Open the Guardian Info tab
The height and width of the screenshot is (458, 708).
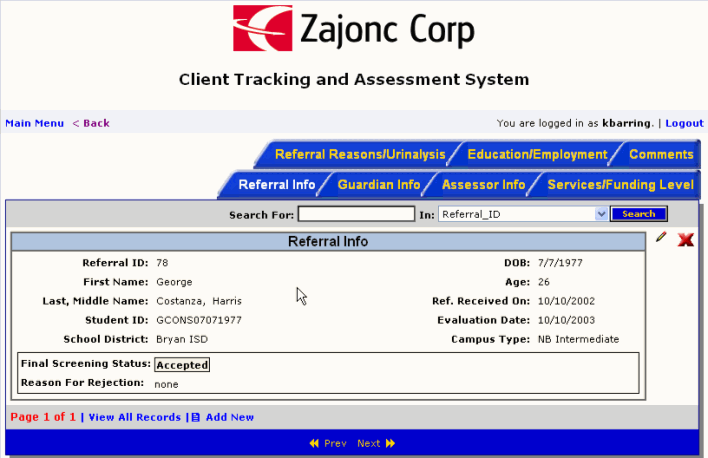pyautogui.click(x=379, y=185)
